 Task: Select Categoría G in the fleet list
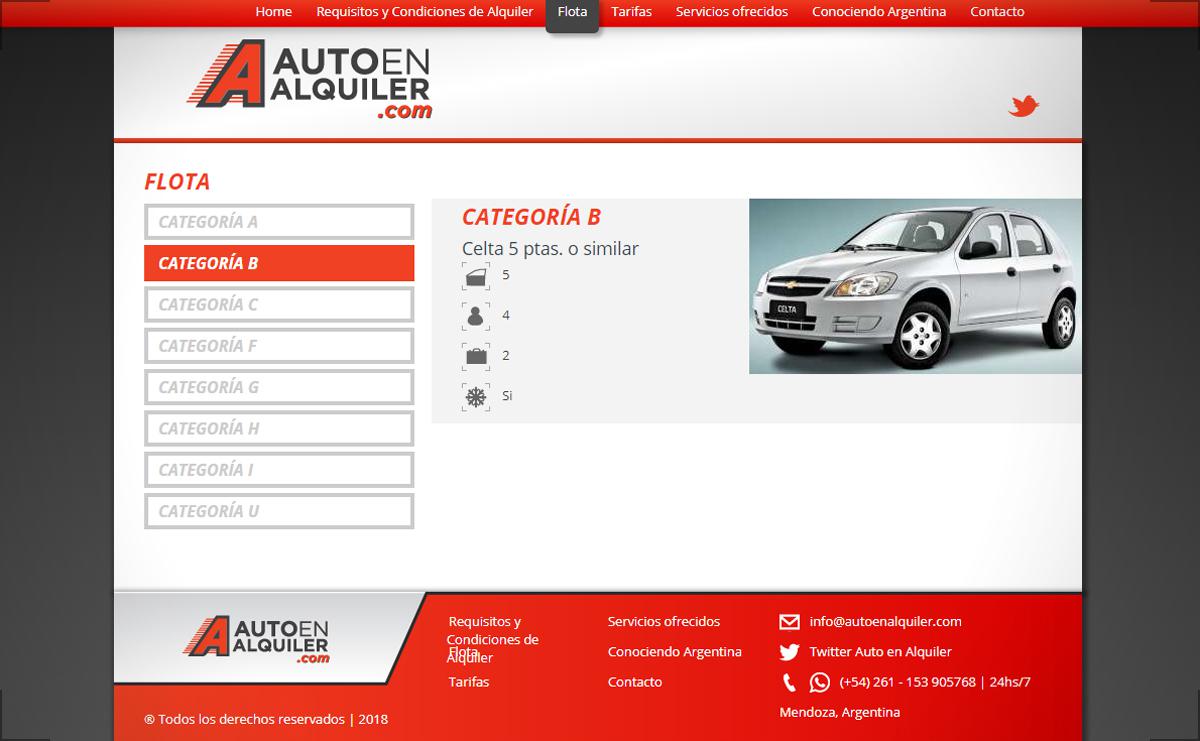(x=279, y=387)
